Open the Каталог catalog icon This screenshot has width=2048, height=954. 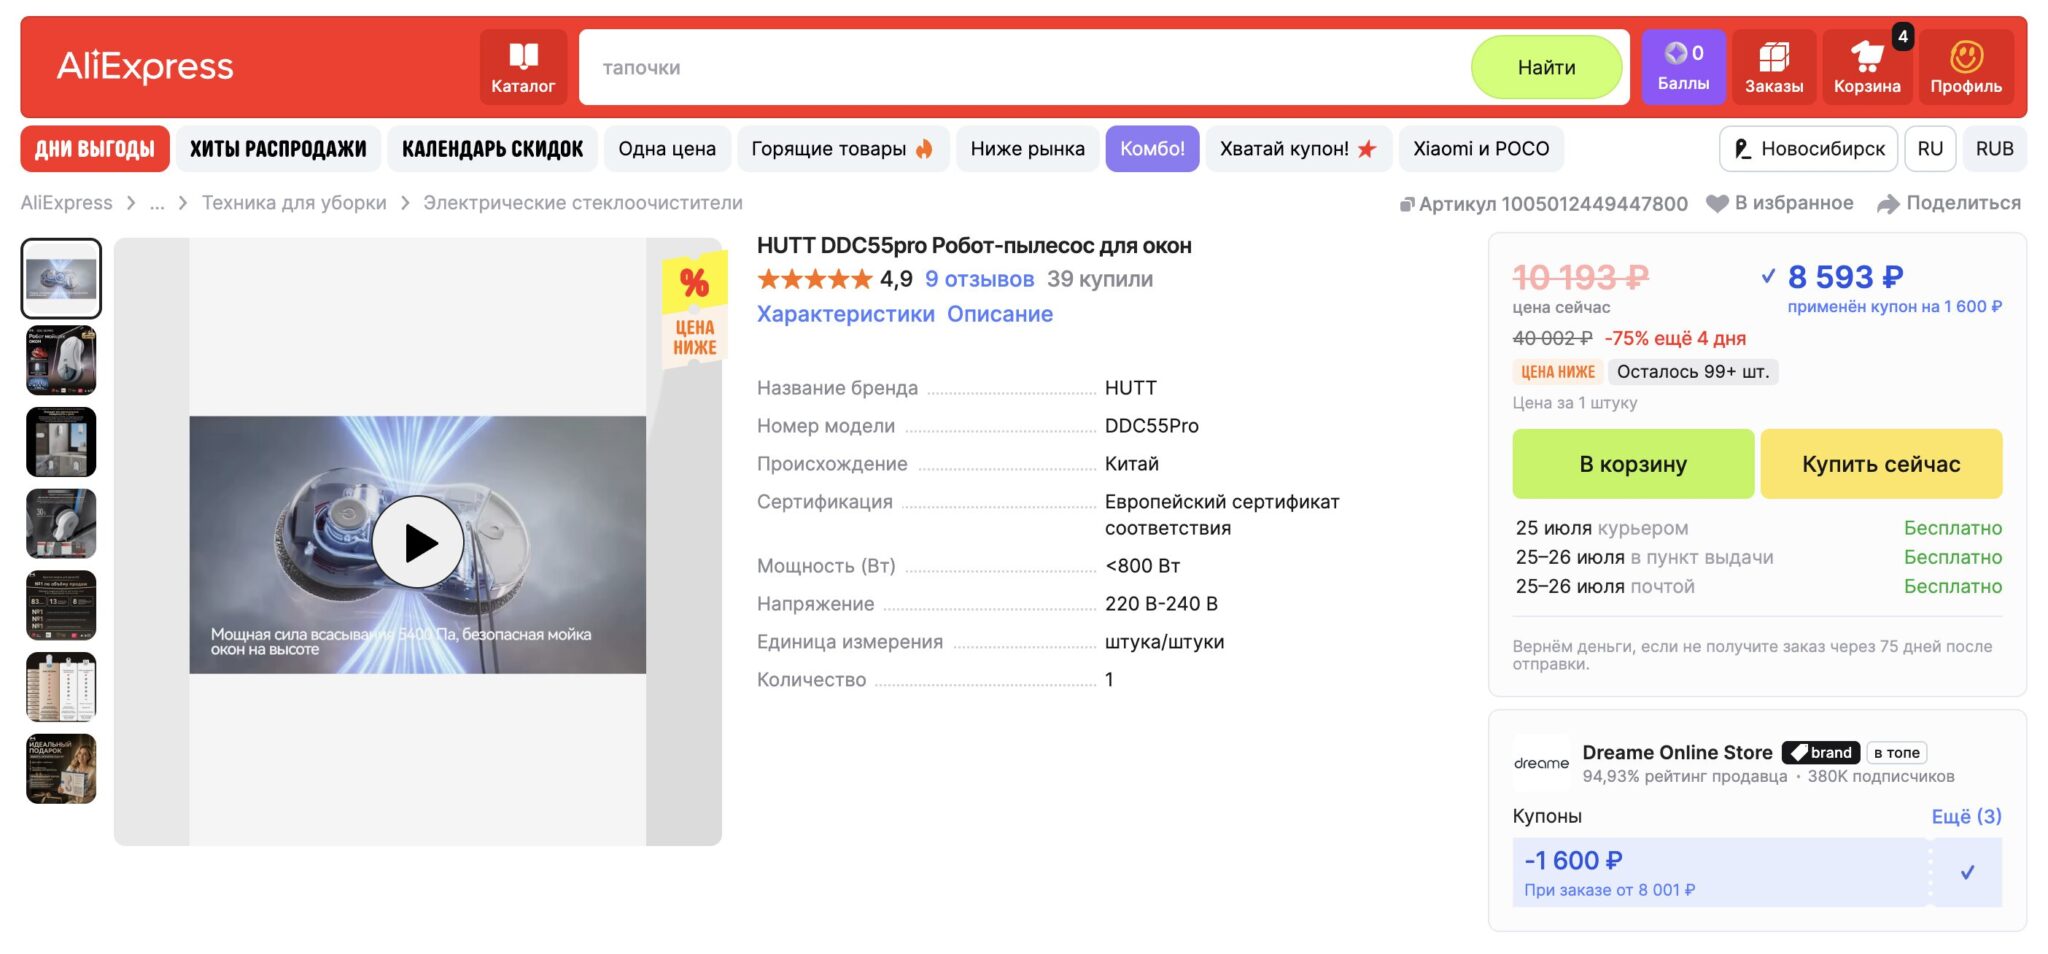[523, 67]
